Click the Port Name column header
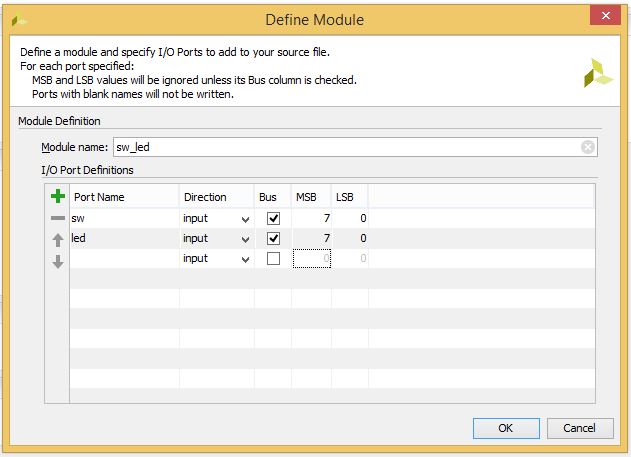The width and height of the screenshot is (631, 457). tap(124, 197)
